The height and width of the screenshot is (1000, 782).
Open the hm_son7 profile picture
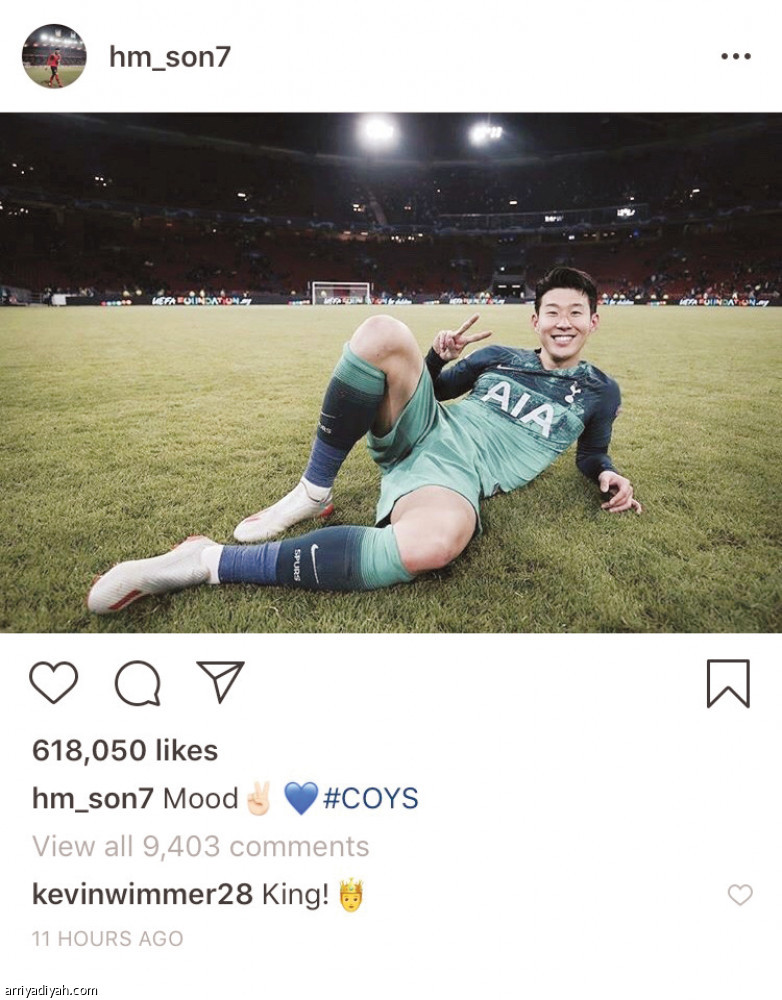point(54,56)
